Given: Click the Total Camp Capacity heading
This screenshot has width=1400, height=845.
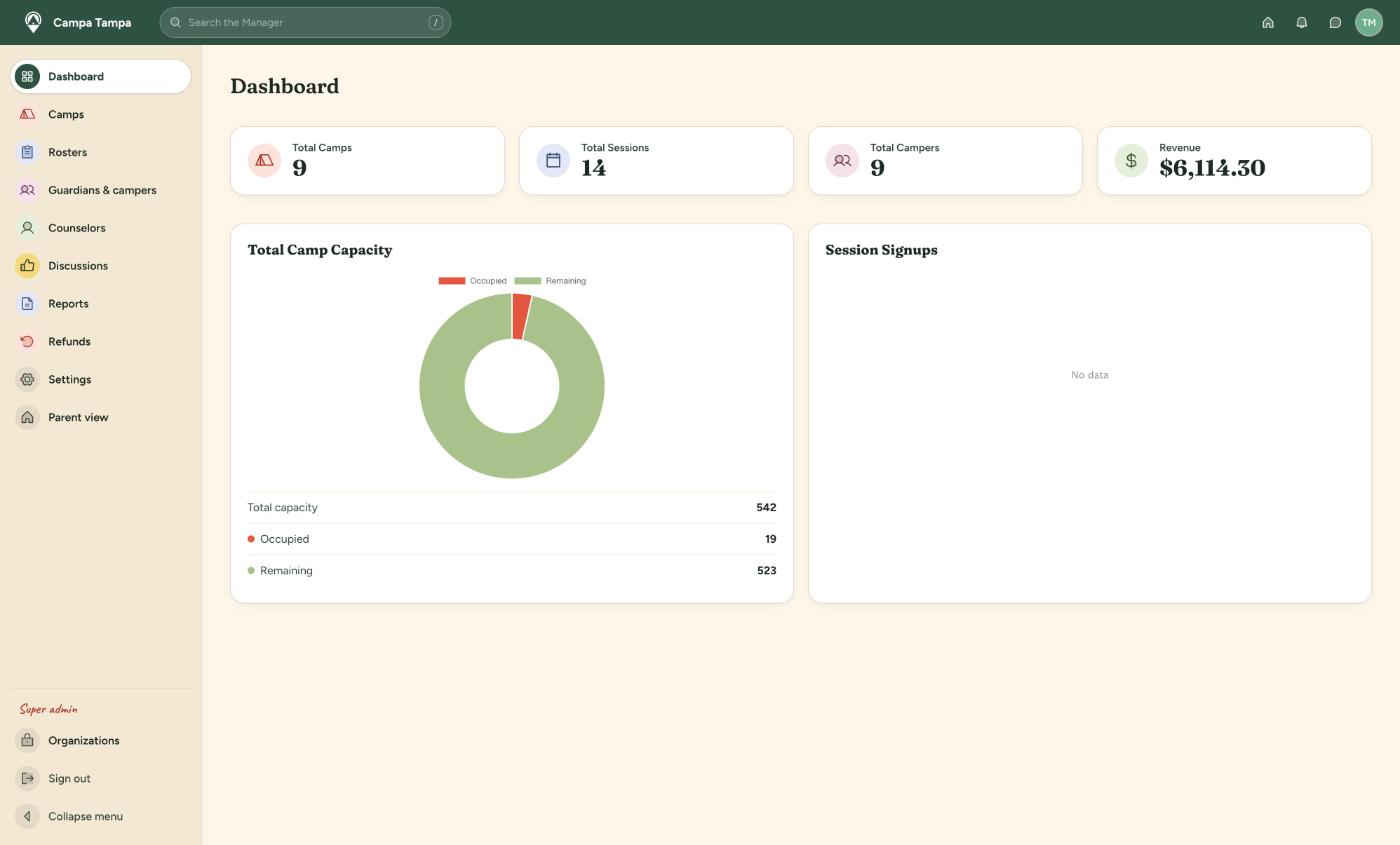Looking at the screenshot, I should point(320,250).
